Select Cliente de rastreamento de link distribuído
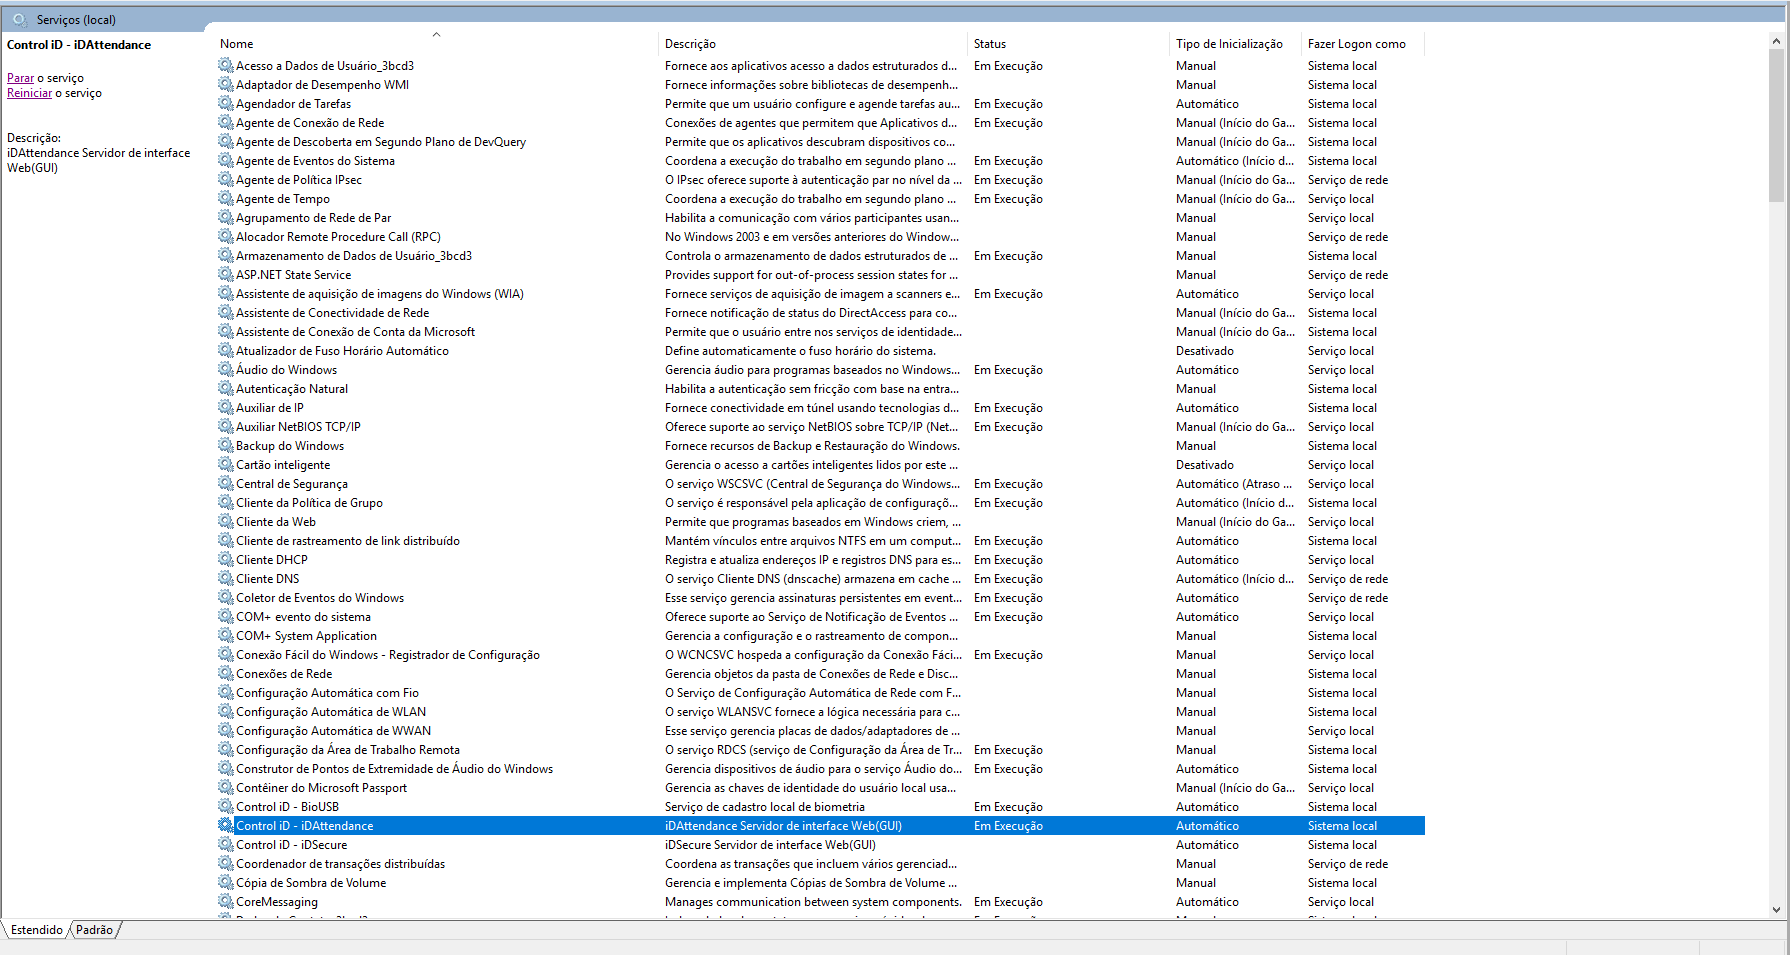The height and width of the screenshot is (955, 1790). (820, 541)
